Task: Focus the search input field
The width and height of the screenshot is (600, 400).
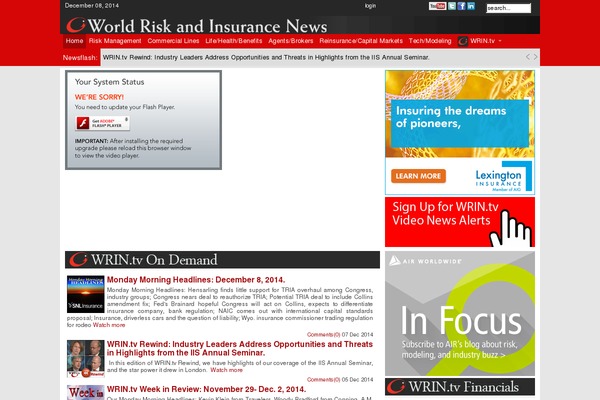Action: pyautogui.click(x=509, y=8)
